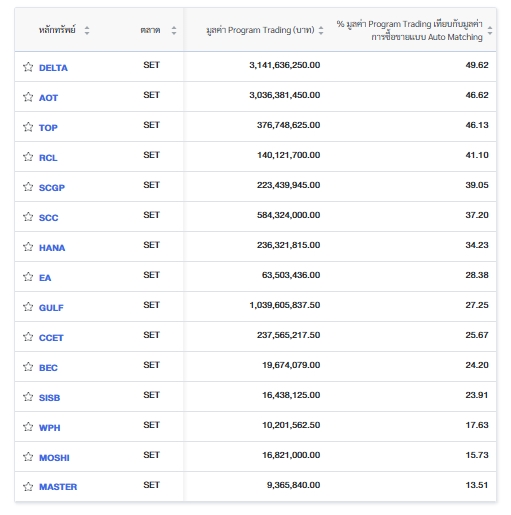Favorite MASTER using the star icon
The height and width of the screenshot is (515, 511).
point(28,487)
